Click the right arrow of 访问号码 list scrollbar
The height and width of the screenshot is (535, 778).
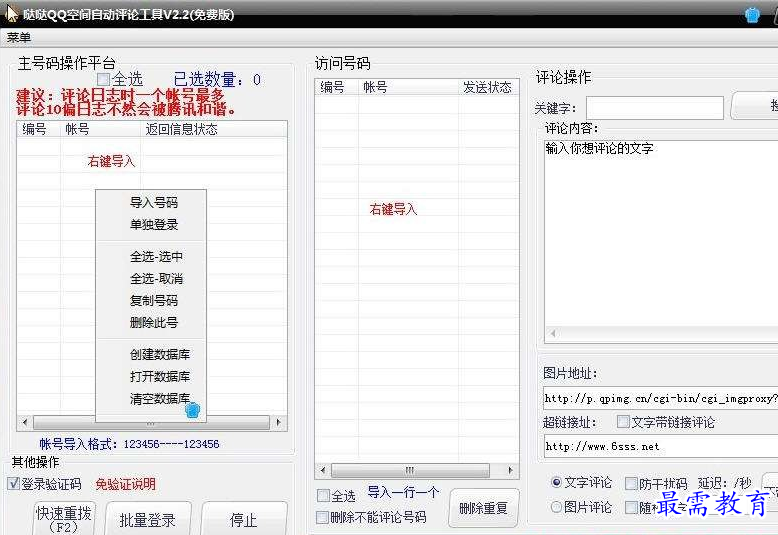click(511, 470)
